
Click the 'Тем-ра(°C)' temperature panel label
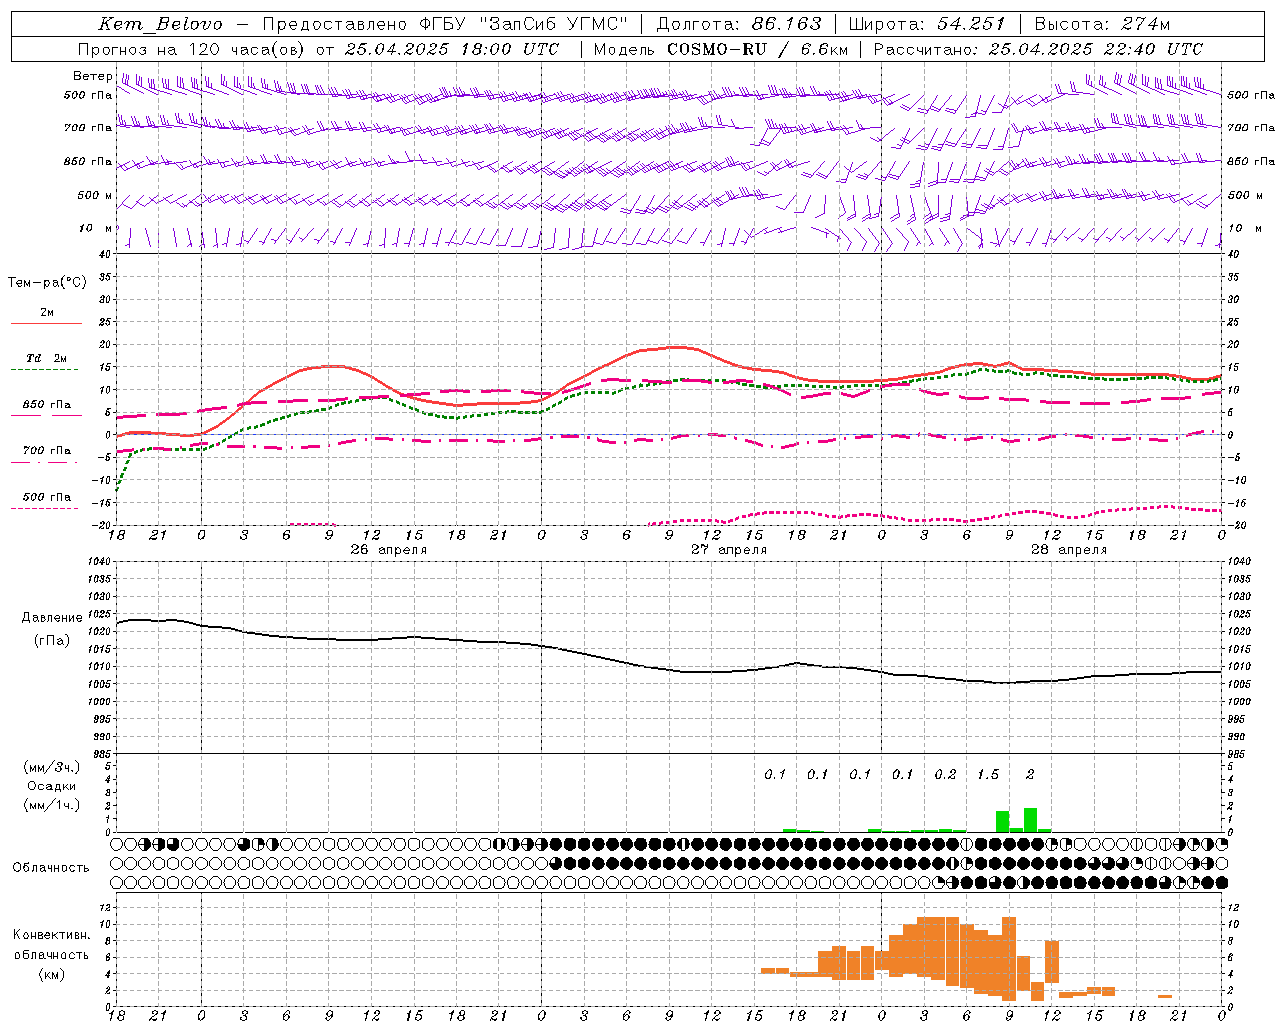47,283
